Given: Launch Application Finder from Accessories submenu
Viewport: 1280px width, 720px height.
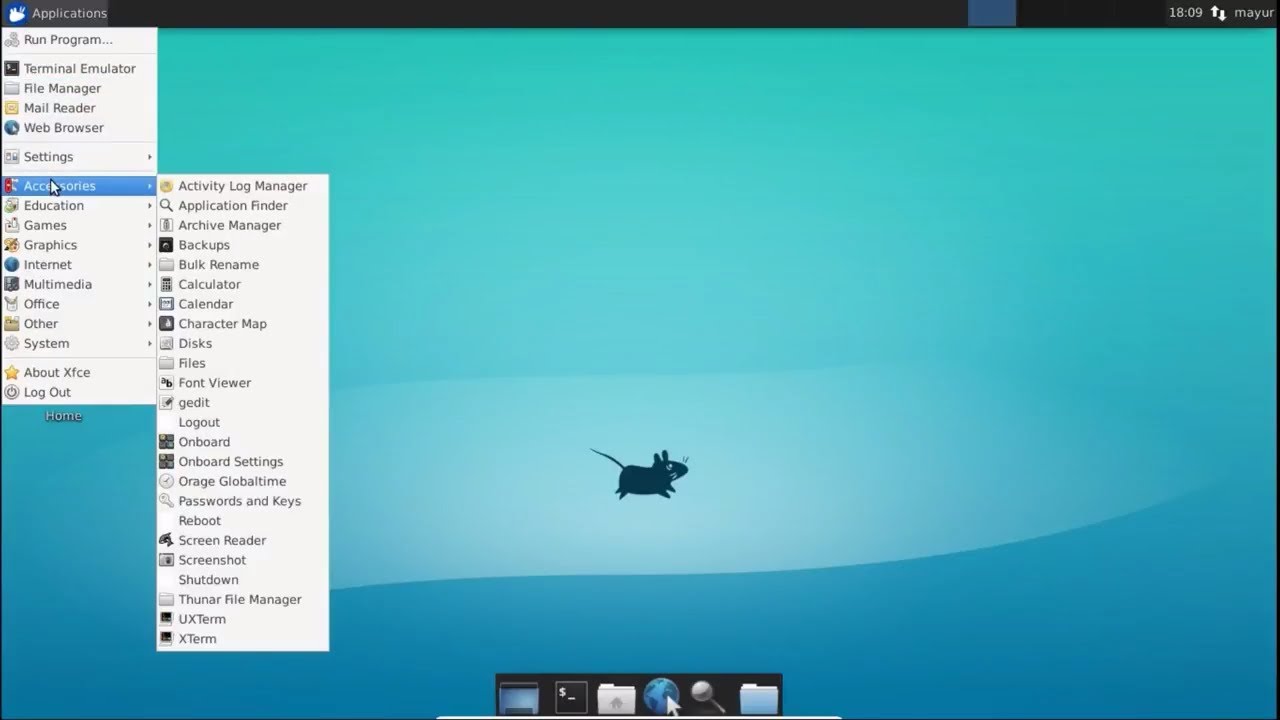Looking at the screenshot, I should tap(243, 206).
